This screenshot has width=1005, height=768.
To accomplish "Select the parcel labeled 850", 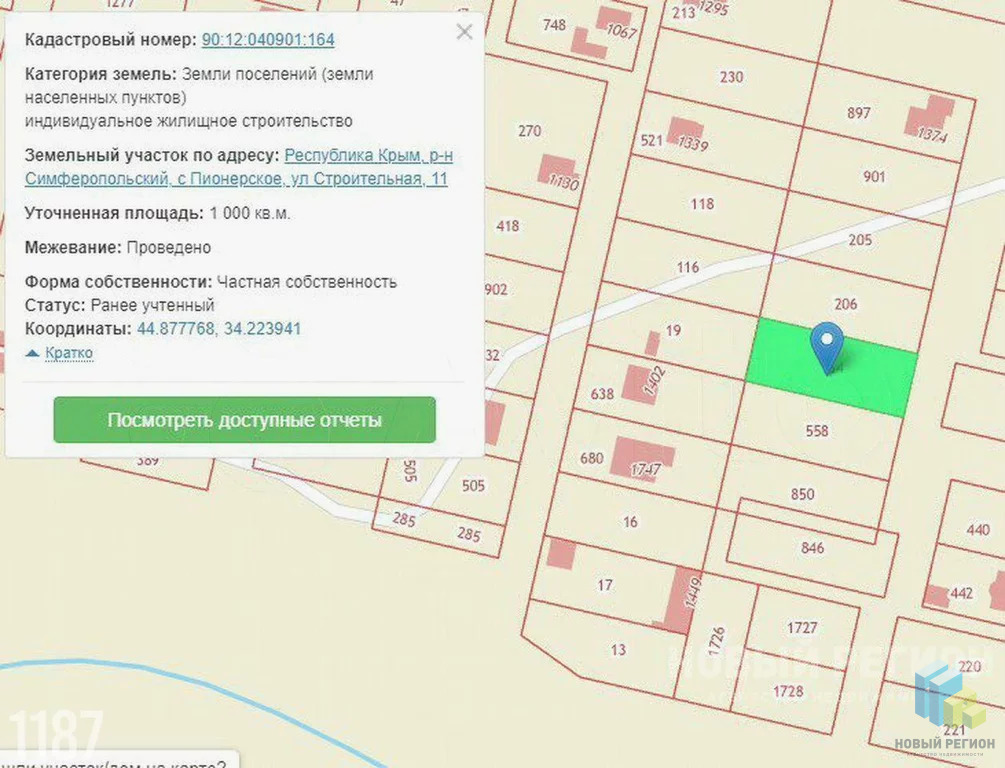I will coord(802,494).
